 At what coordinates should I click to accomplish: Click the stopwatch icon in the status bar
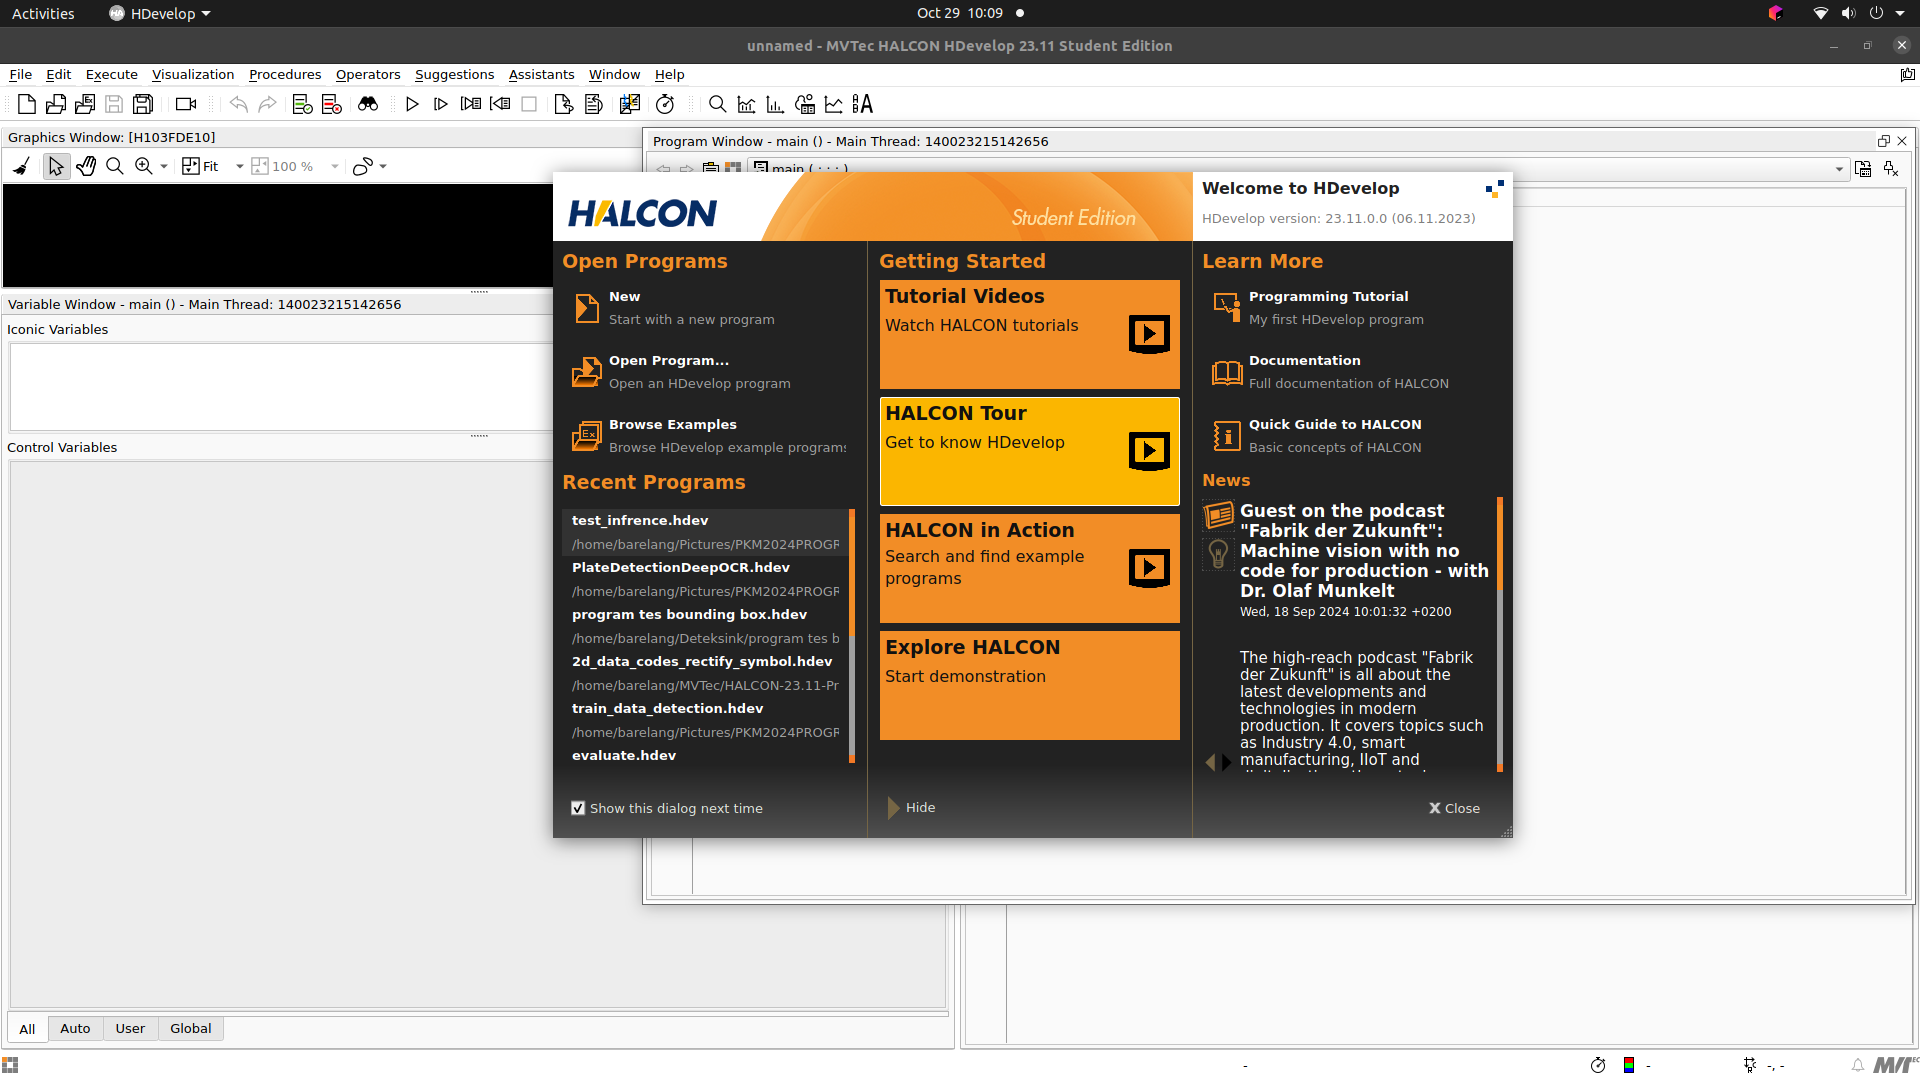[x=1598, y=1065]
